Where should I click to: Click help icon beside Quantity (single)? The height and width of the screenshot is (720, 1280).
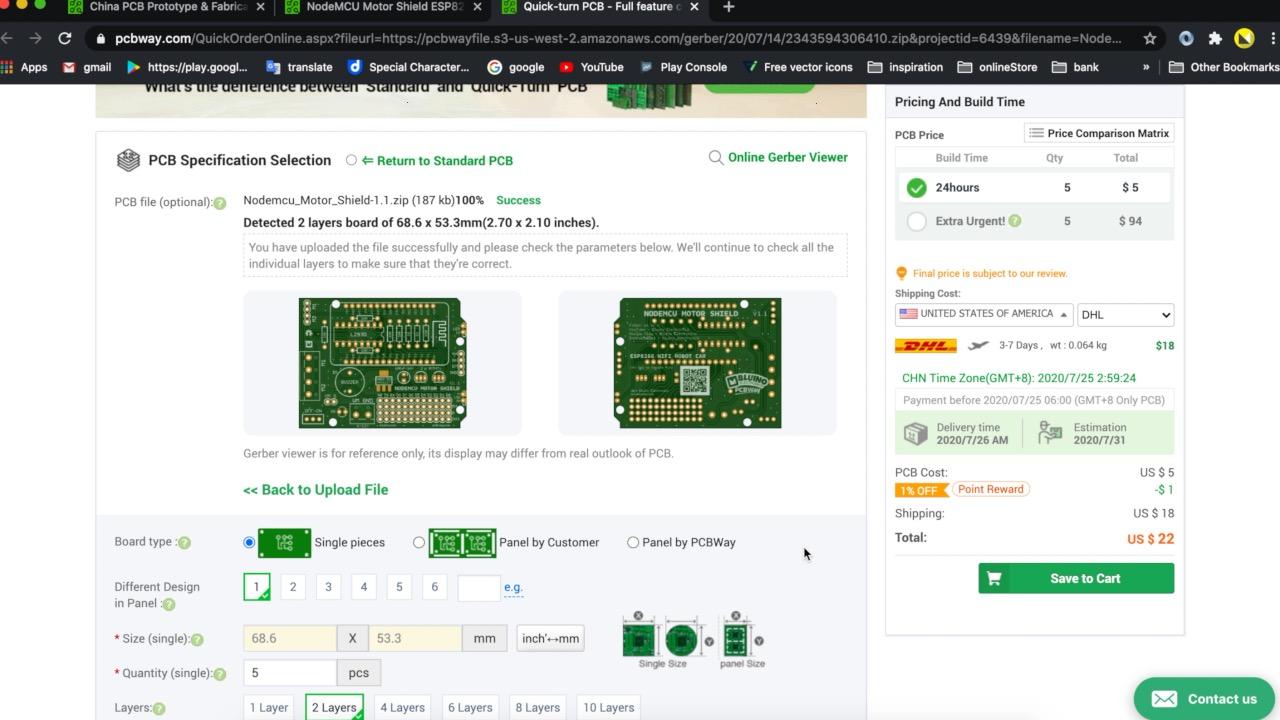click(x=220, y=674)
